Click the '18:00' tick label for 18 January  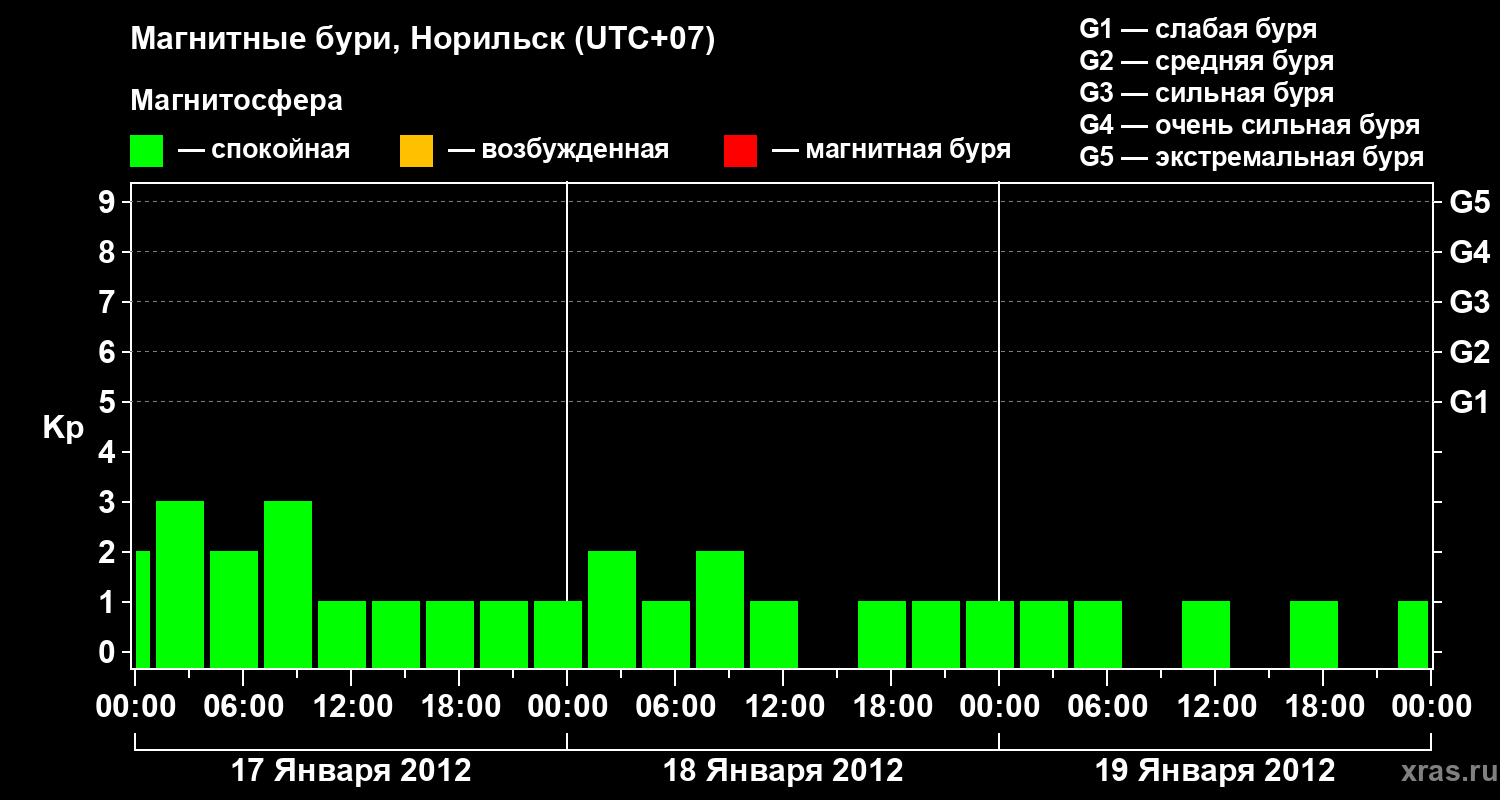(x=891, y=706)
